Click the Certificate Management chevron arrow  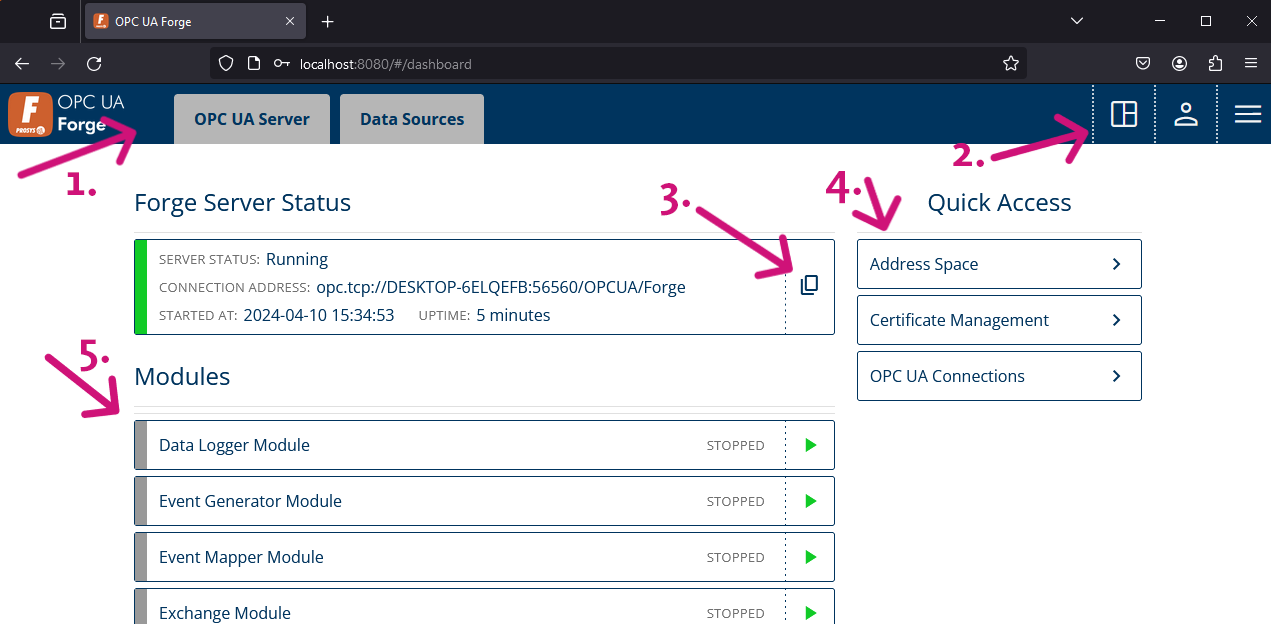tap(1117, 320)
